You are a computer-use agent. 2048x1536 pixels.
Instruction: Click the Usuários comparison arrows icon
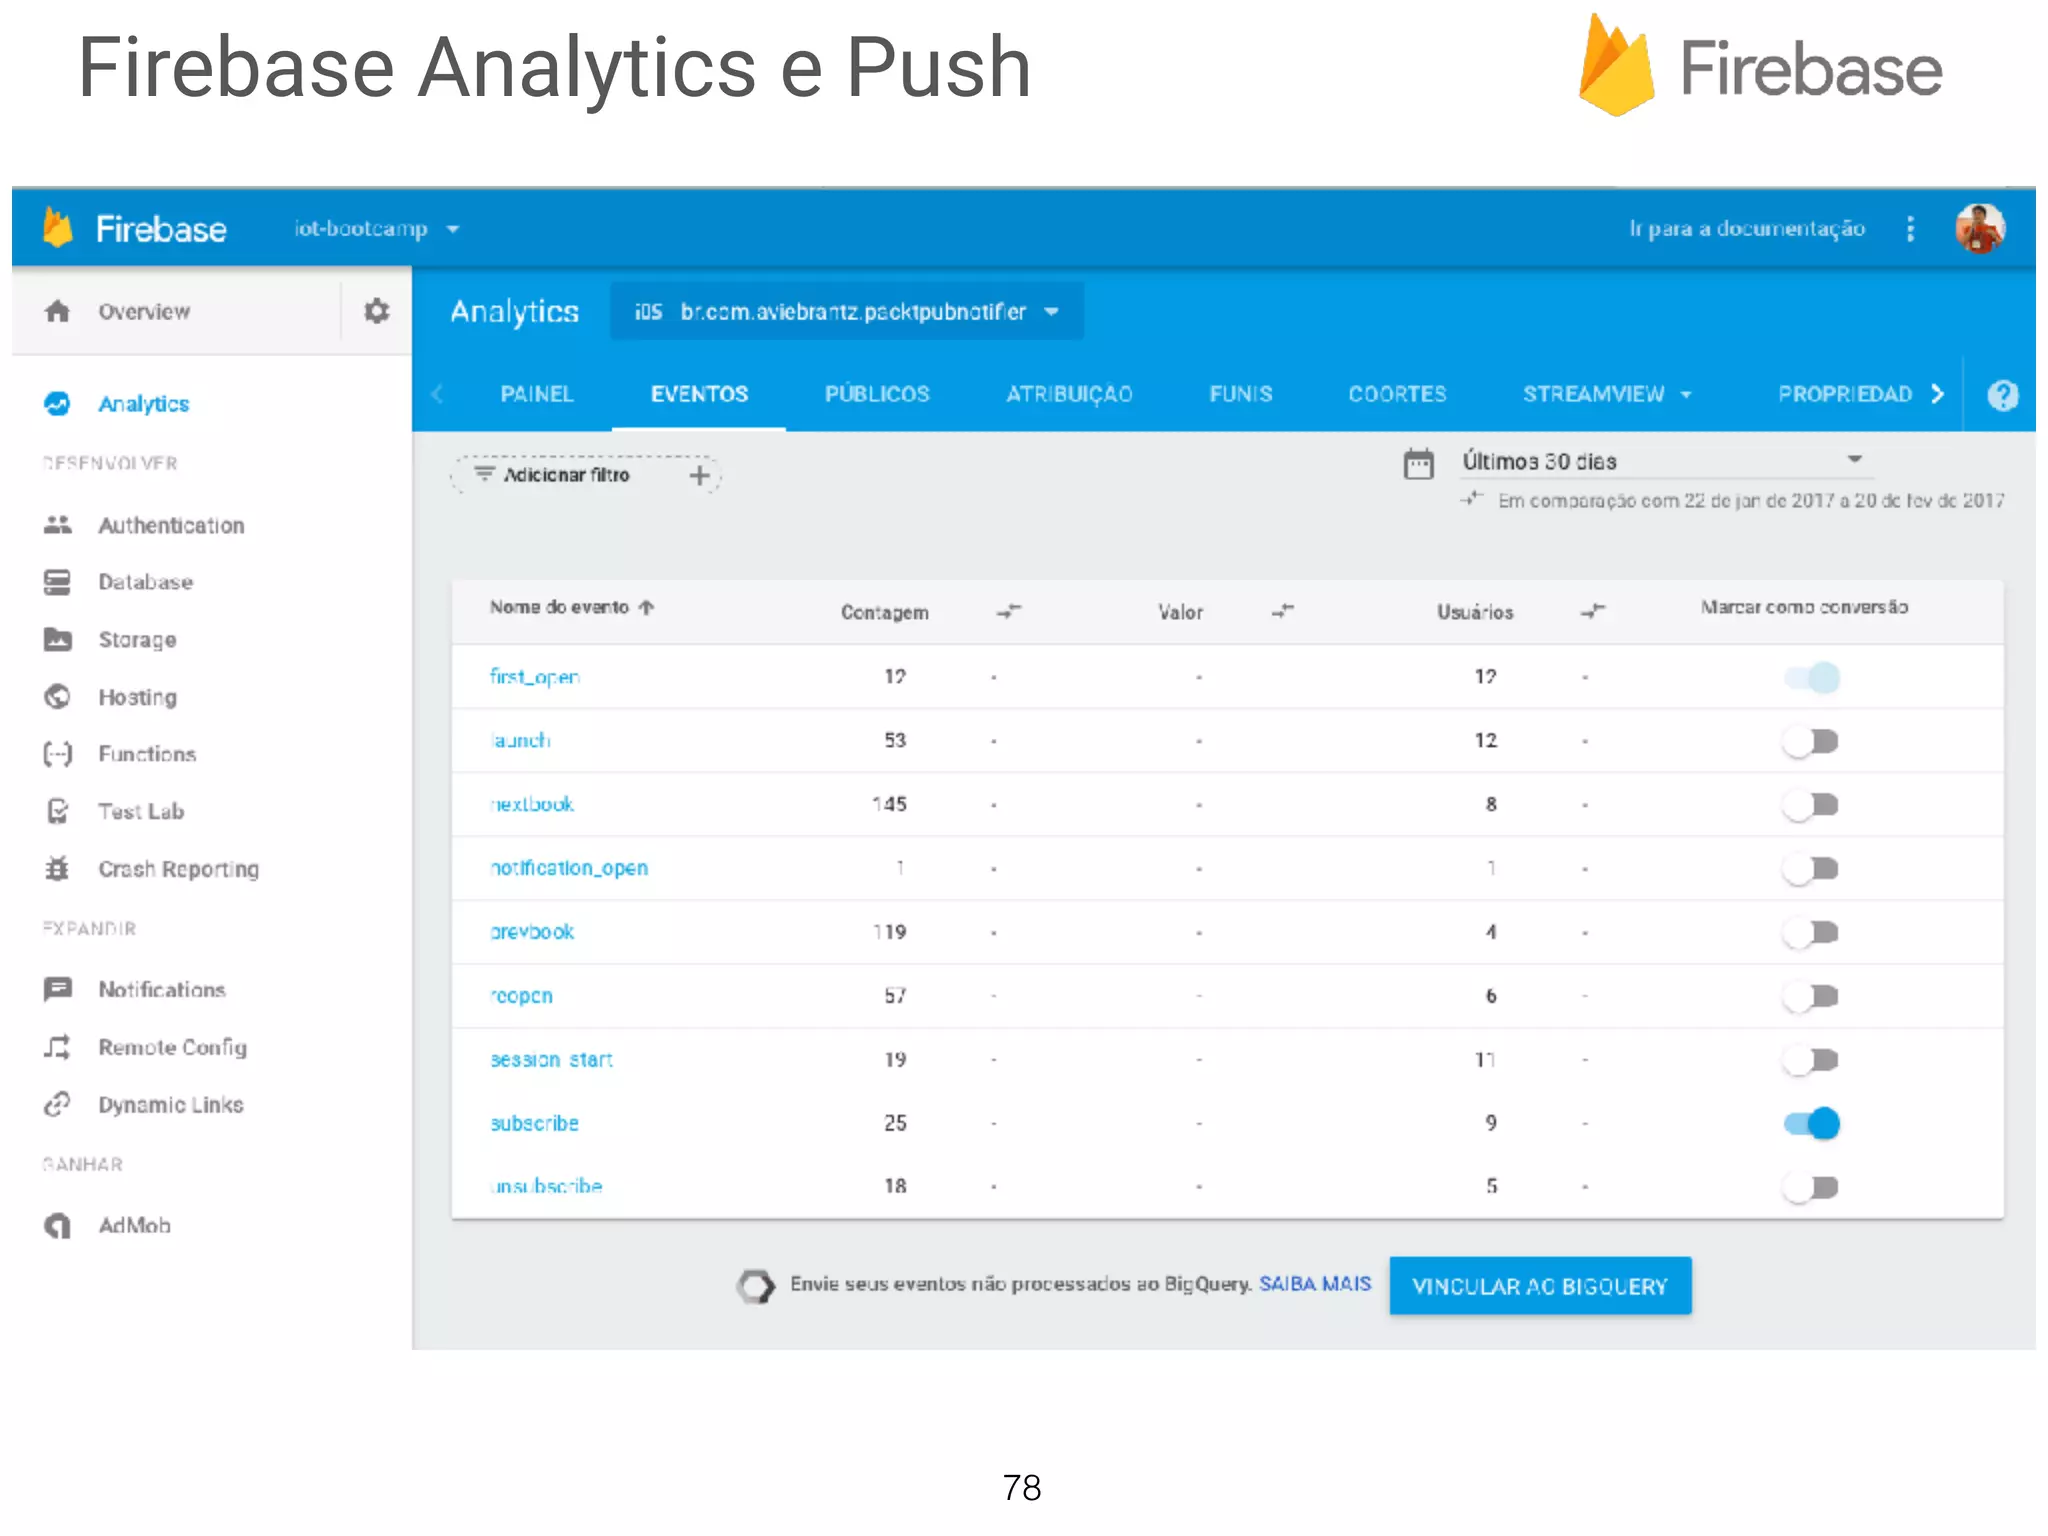pyautogui.click(x=1593, y=610)
